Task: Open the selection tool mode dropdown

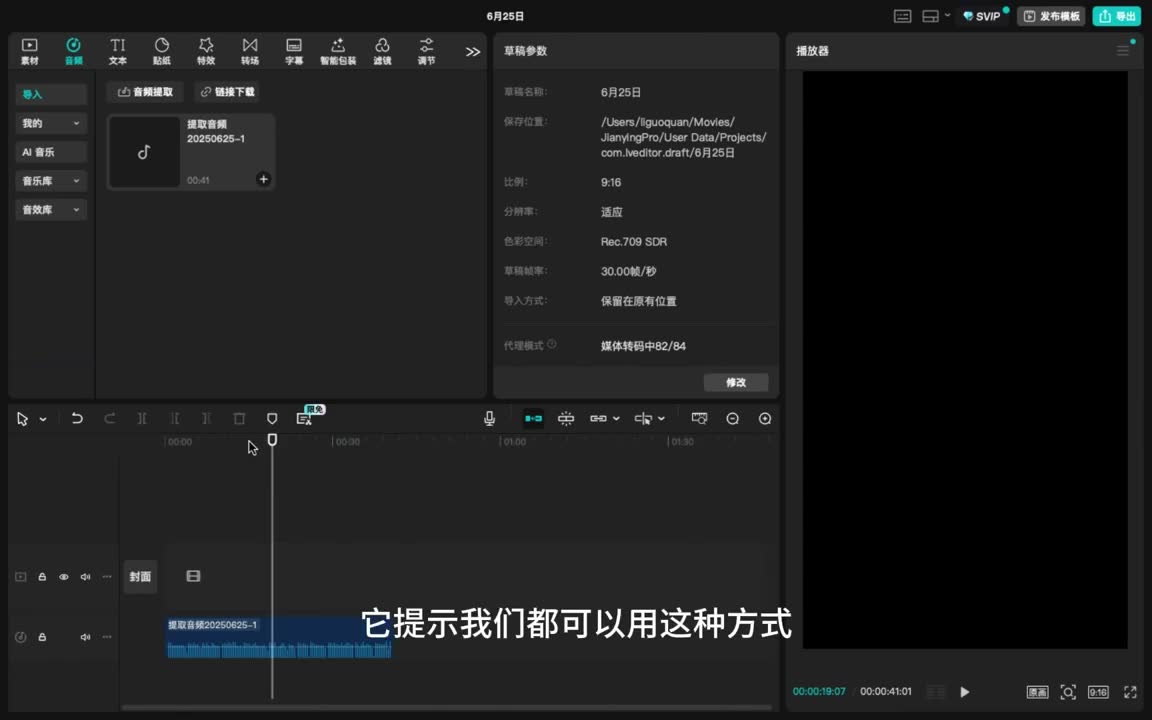Action: coord(43,419)
